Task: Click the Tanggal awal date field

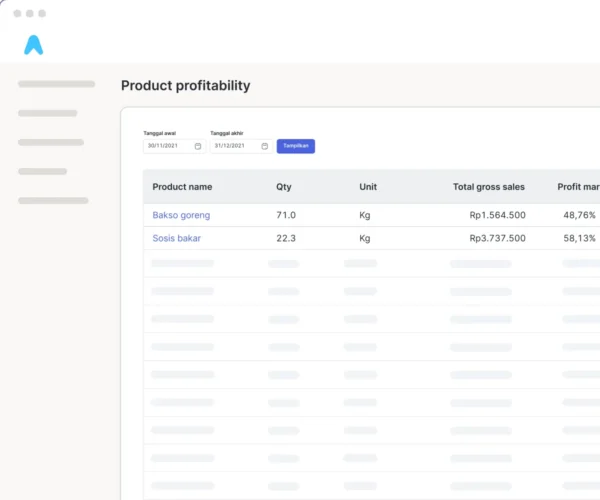Action: tap(174, 146)
